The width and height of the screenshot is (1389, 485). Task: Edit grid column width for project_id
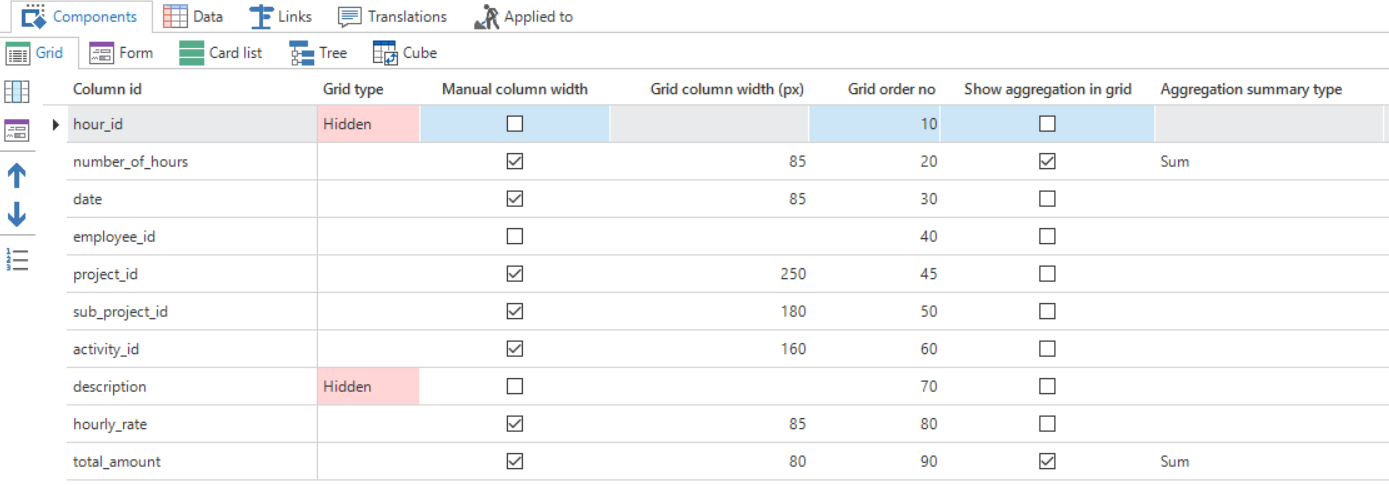pyautogui.click(x=709, y=274)
